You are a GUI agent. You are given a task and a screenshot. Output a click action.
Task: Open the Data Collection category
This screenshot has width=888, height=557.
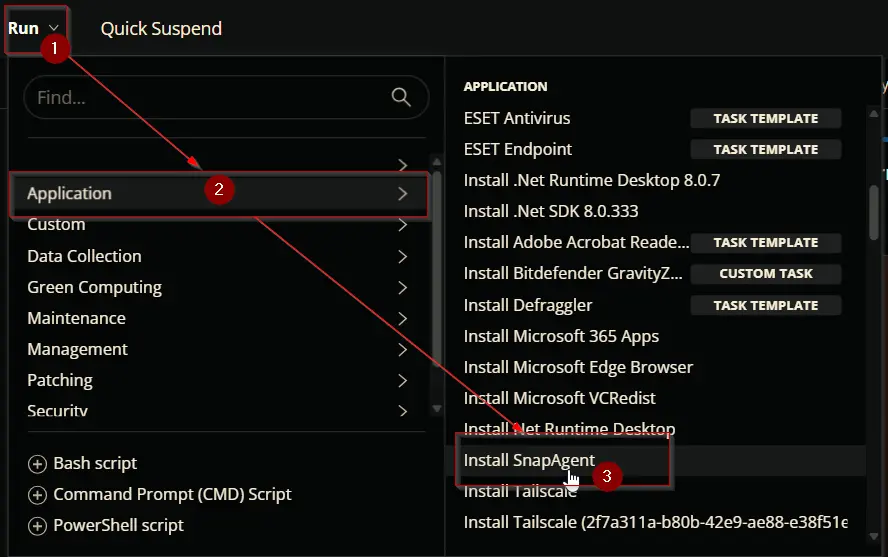tap(84, 256)
